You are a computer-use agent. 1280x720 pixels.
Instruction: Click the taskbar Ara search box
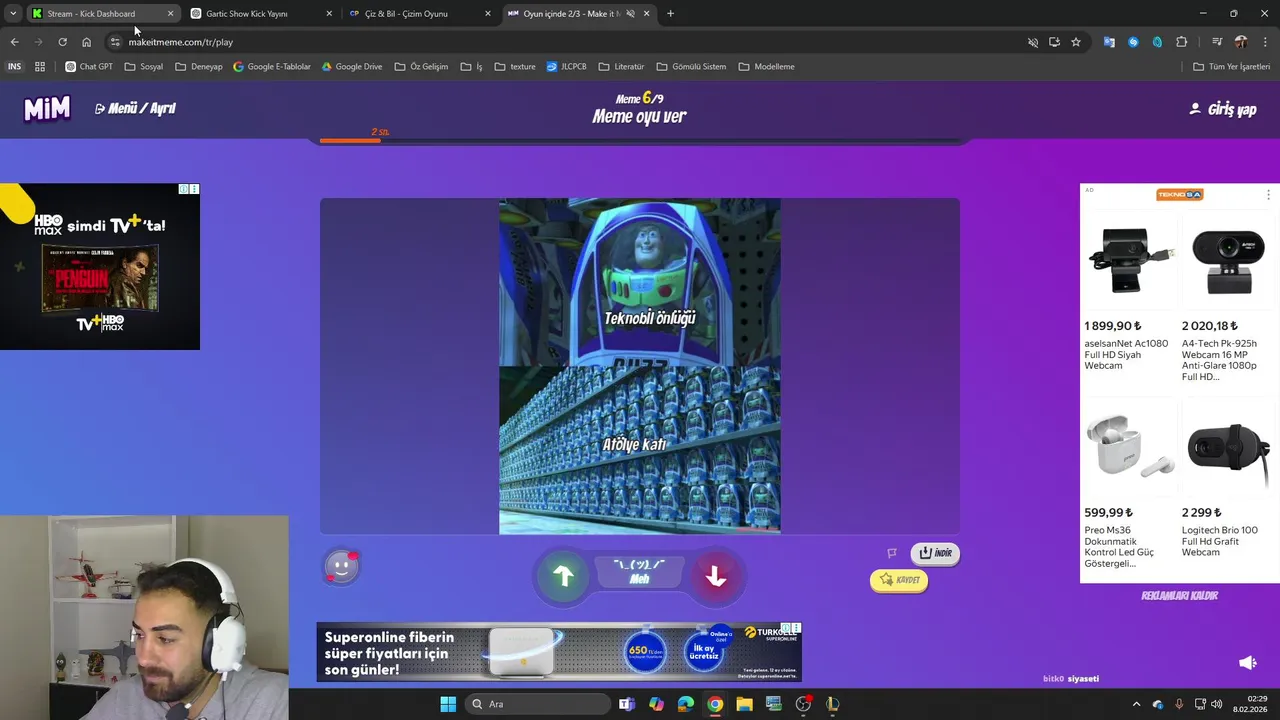pyautogui.click(x=536, y=704)
